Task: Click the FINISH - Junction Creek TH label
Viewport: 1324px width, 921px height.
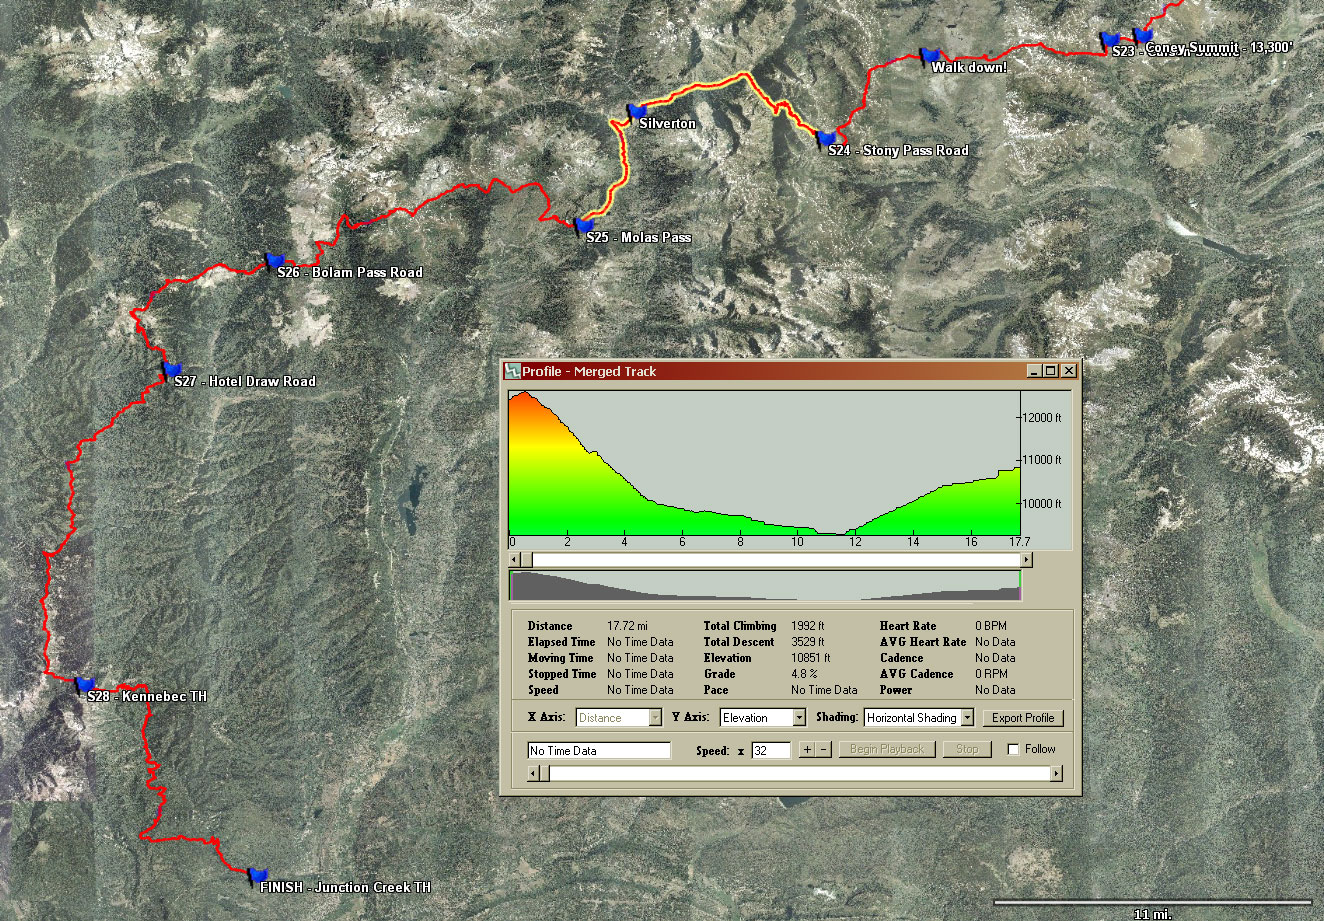Action: [x=346, y=888]
